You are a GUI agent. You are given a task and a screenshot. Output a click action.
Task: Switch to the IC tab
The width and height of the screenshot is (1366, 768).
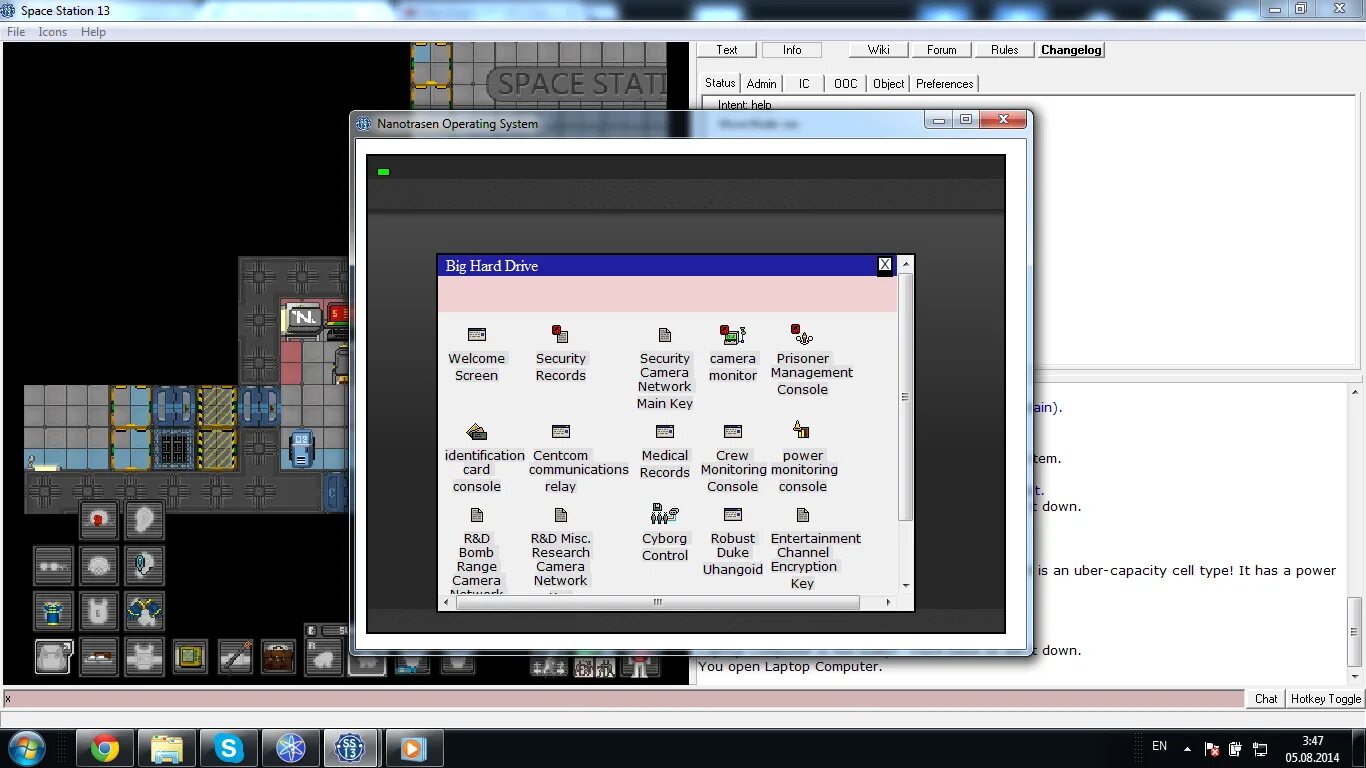(804, 83)
